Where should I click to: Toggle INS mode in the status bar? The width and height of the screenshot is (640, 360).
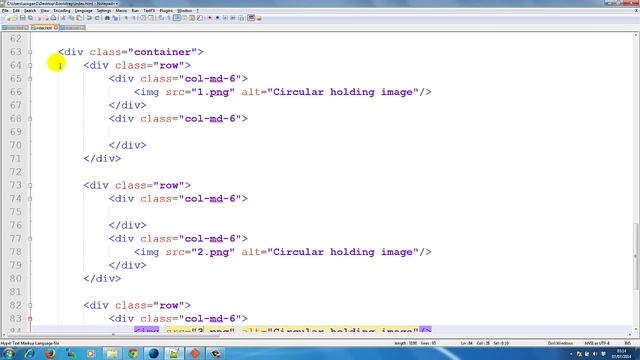[627, 343]
